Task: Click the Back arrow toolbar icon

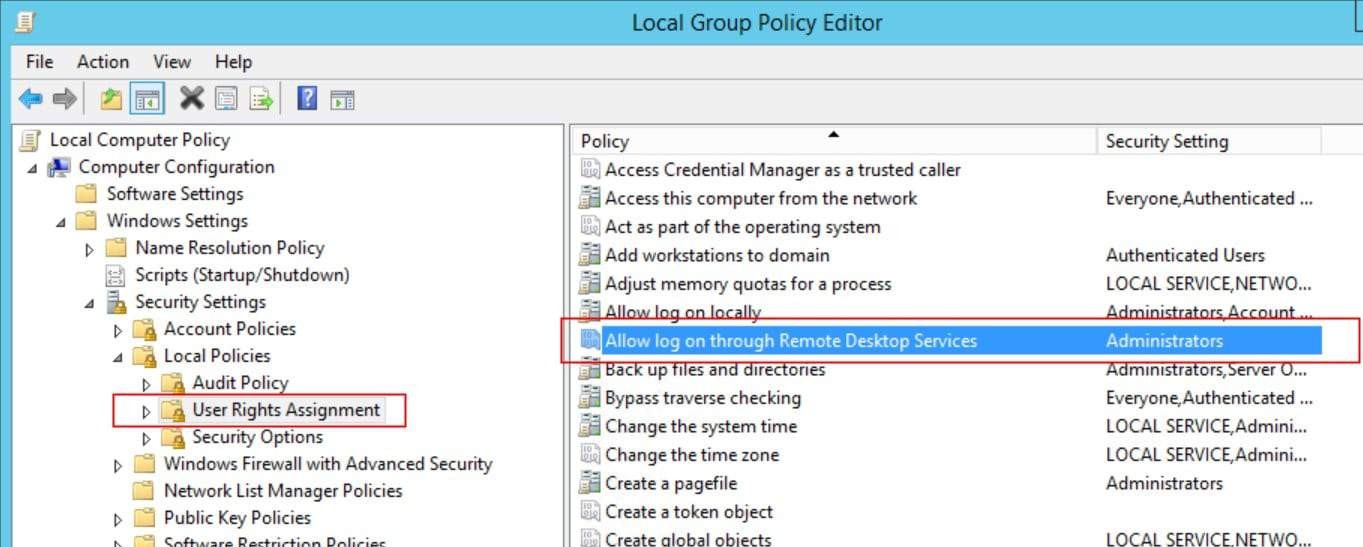Action: tap(30, 99)
